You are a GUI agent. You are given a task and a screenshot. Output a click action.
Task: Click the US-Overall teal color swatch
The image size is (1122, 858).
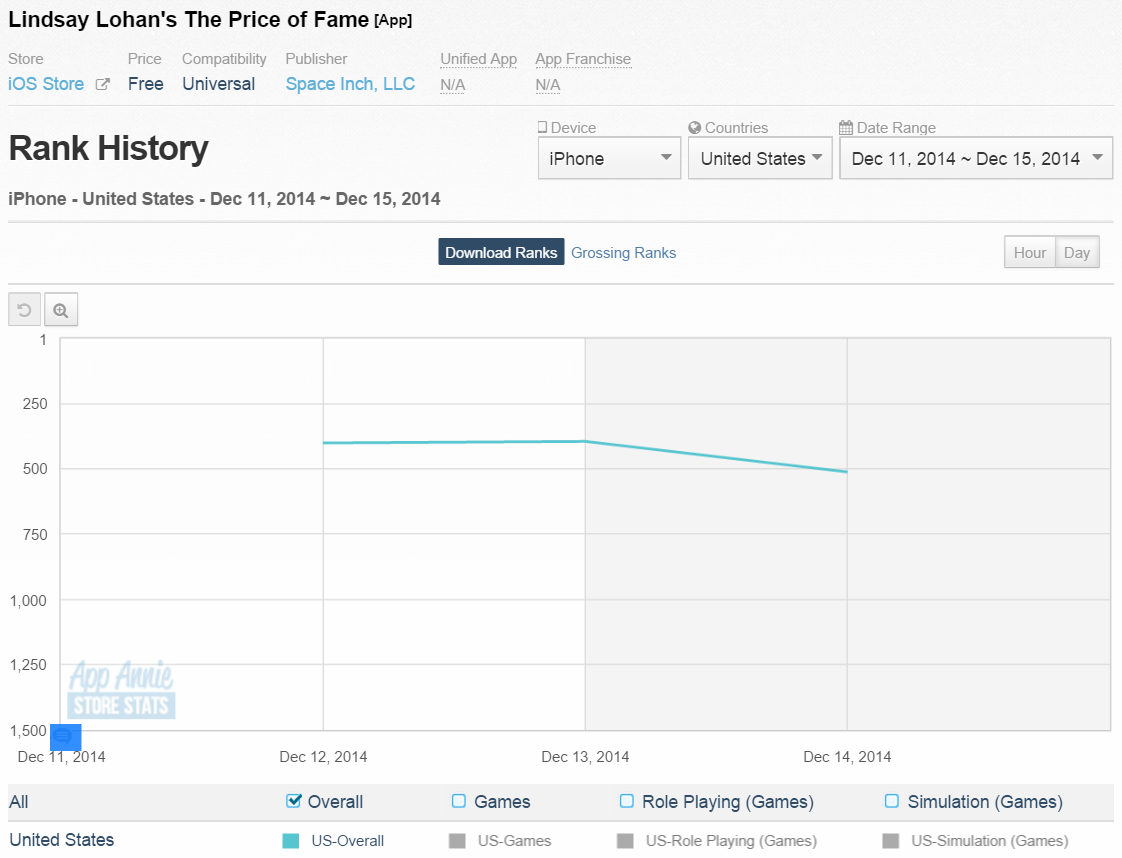coord(291,841)
